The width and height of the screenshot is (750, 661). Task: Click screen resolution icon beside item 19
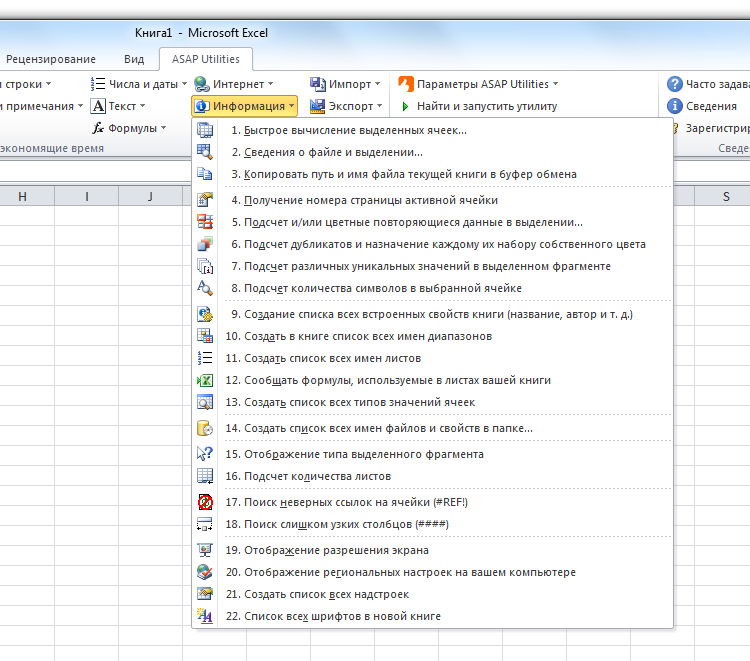205,550
